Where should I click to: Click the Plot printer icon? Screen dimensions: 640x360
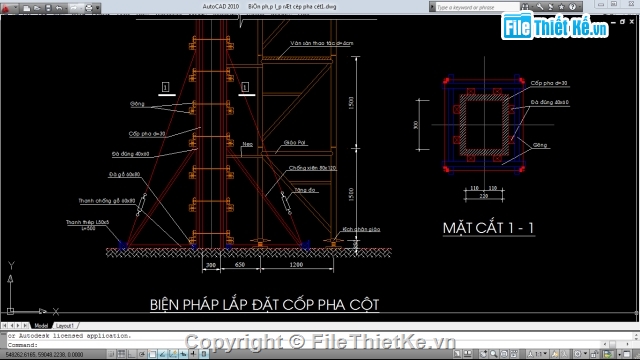tap(89, 8)
